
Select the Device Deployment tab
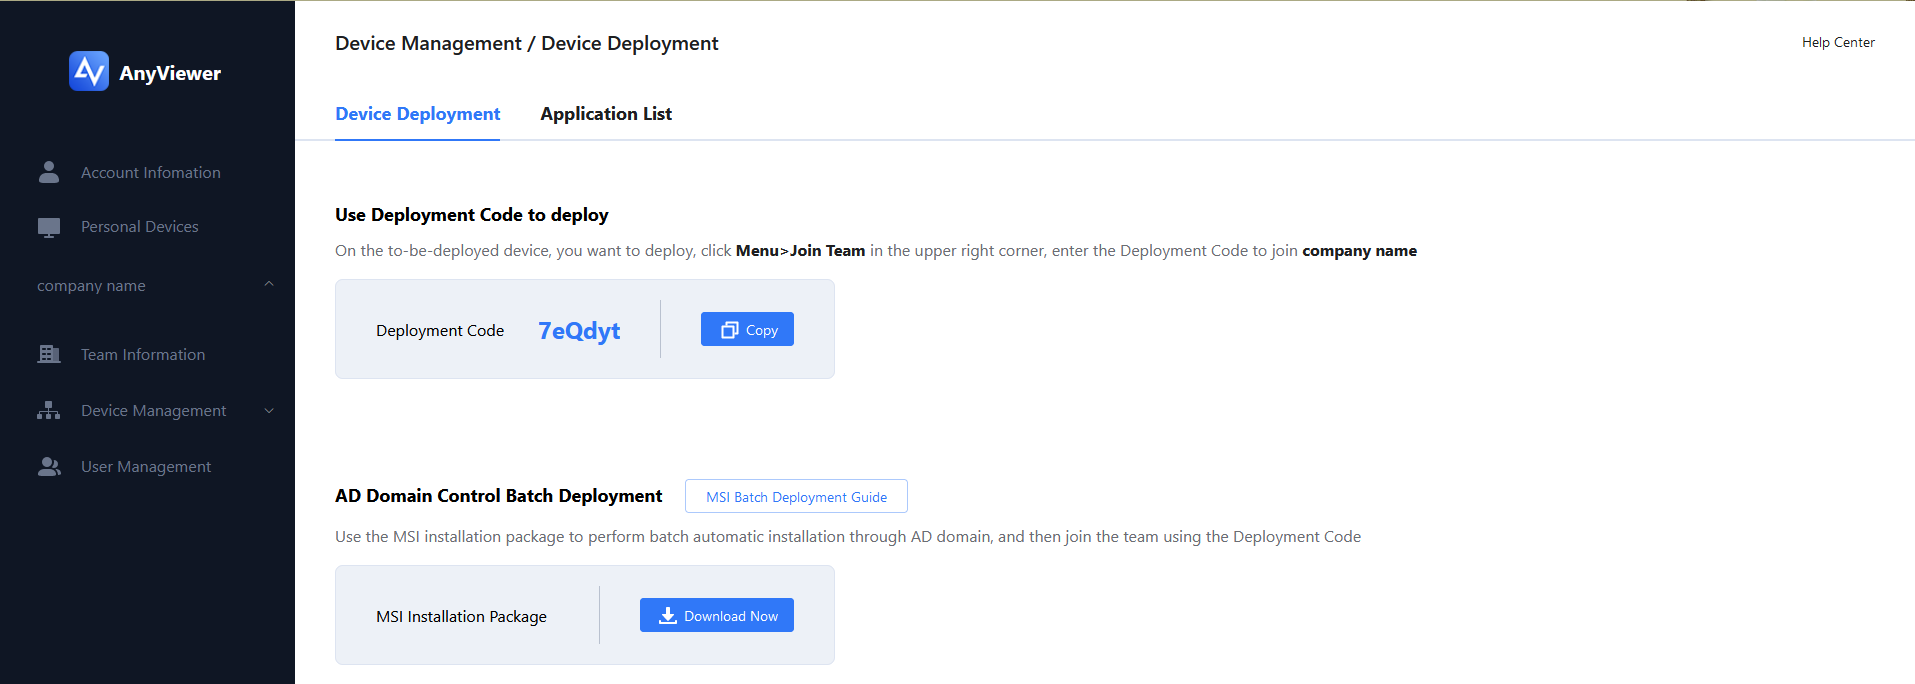click(417, 114)
